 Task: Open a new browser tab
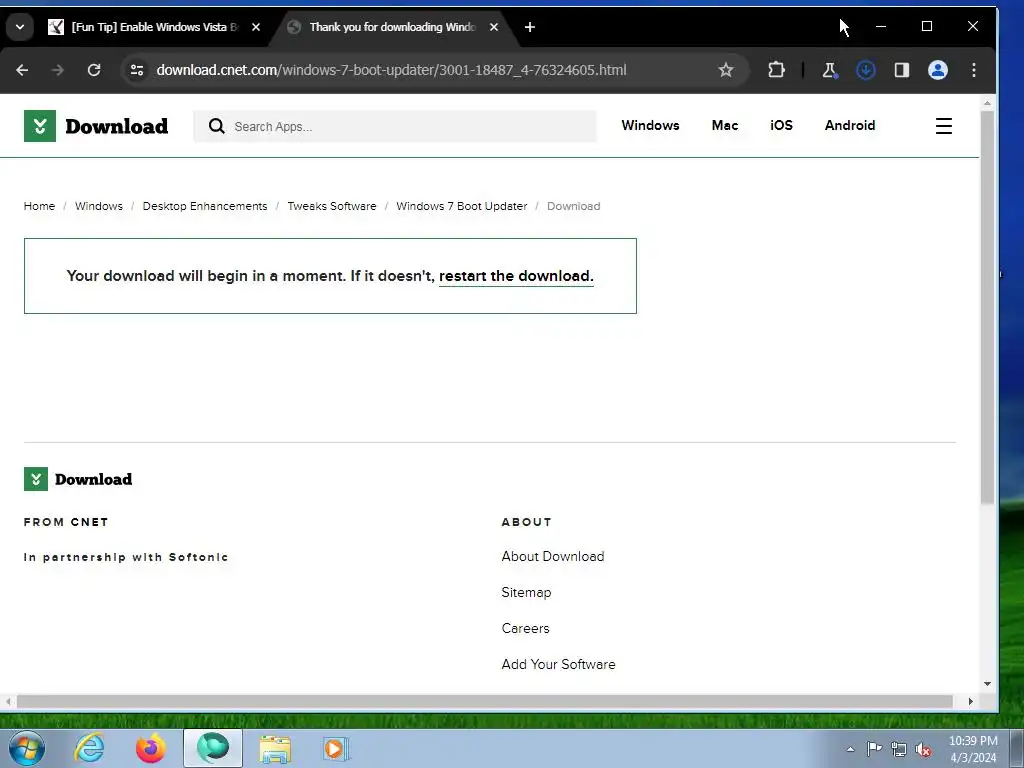pos(530,27)
